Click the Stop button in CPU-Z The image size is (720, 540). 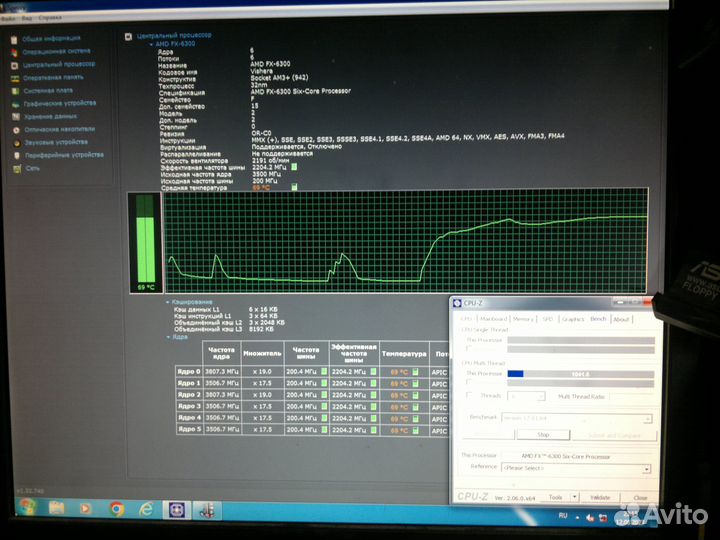pos(543,434)
